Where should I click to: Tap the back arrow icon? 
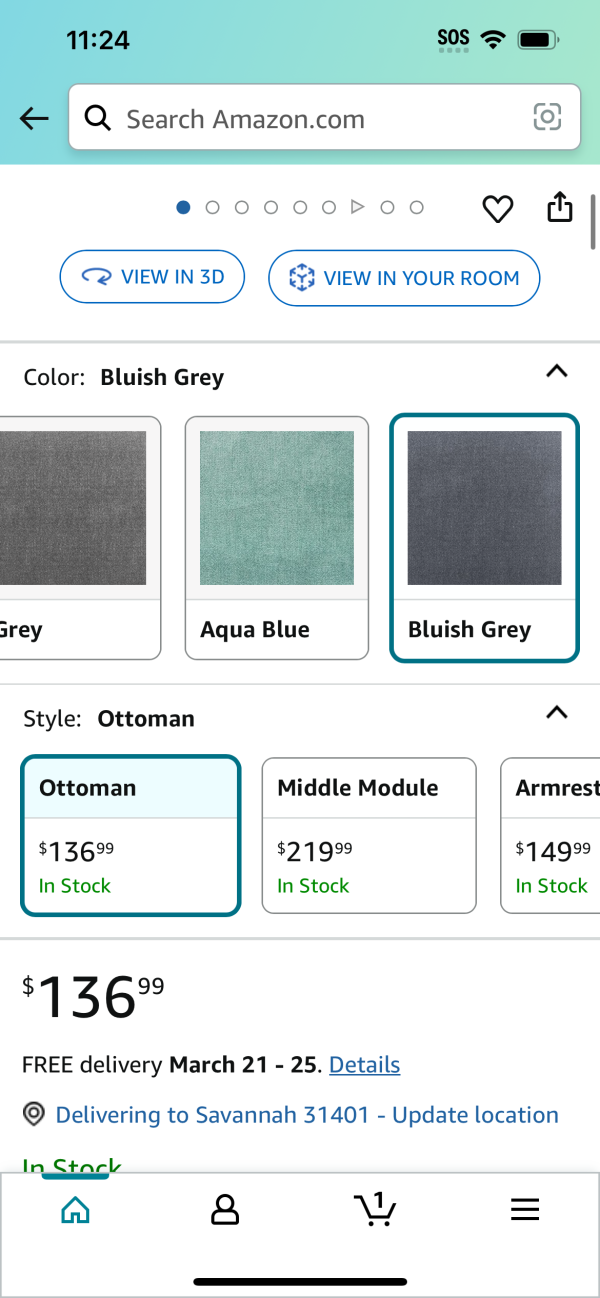[34, 119]
